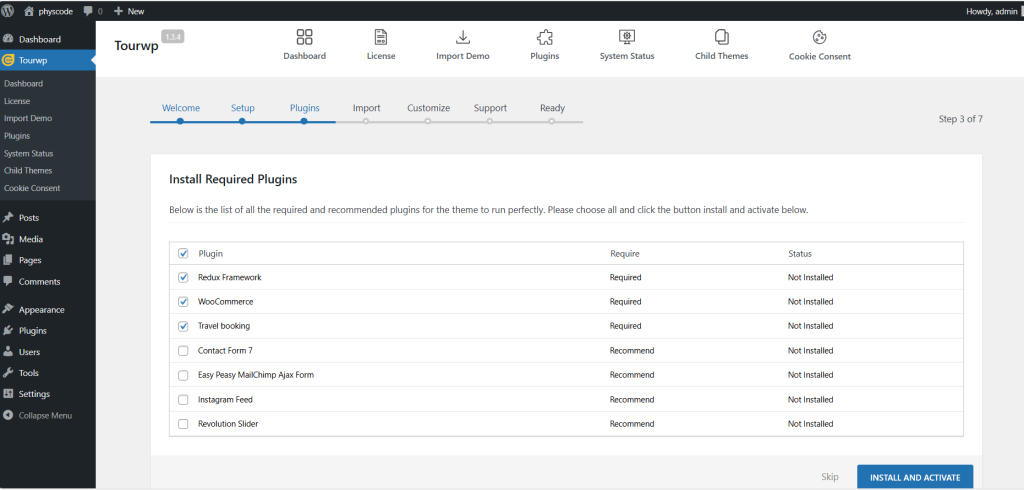Check the Contact Form 7 checkbox

pos(184,351)
